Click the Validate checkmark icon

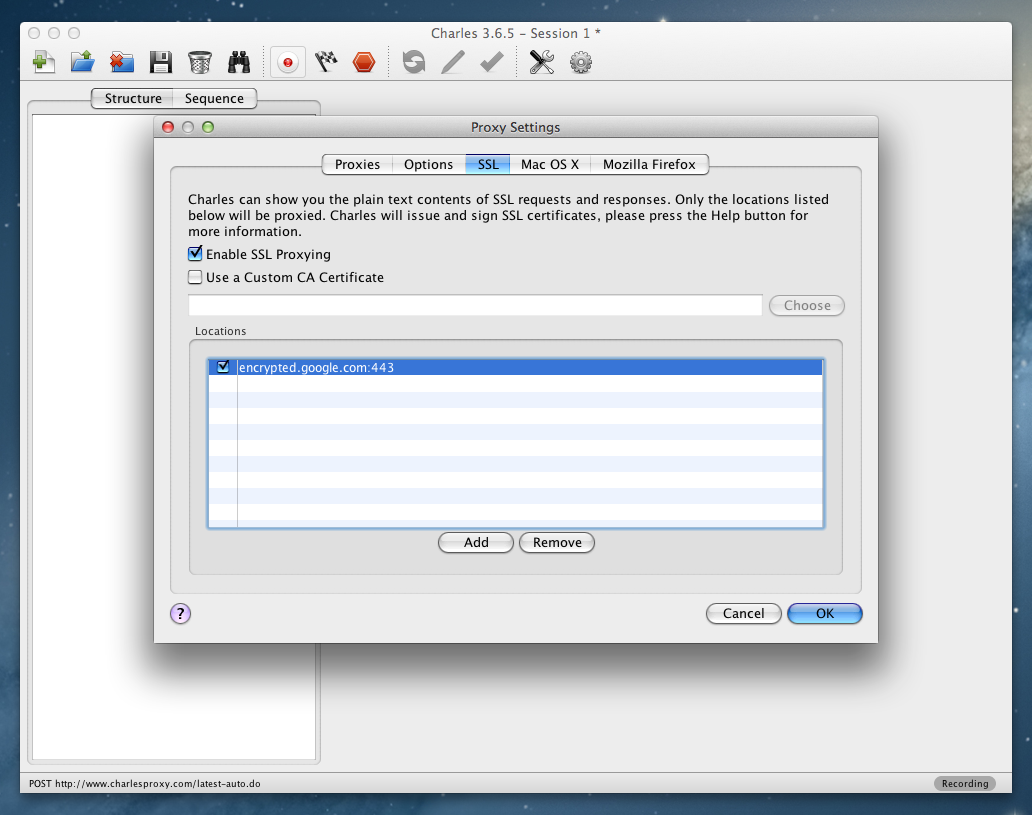coord(492,63)
